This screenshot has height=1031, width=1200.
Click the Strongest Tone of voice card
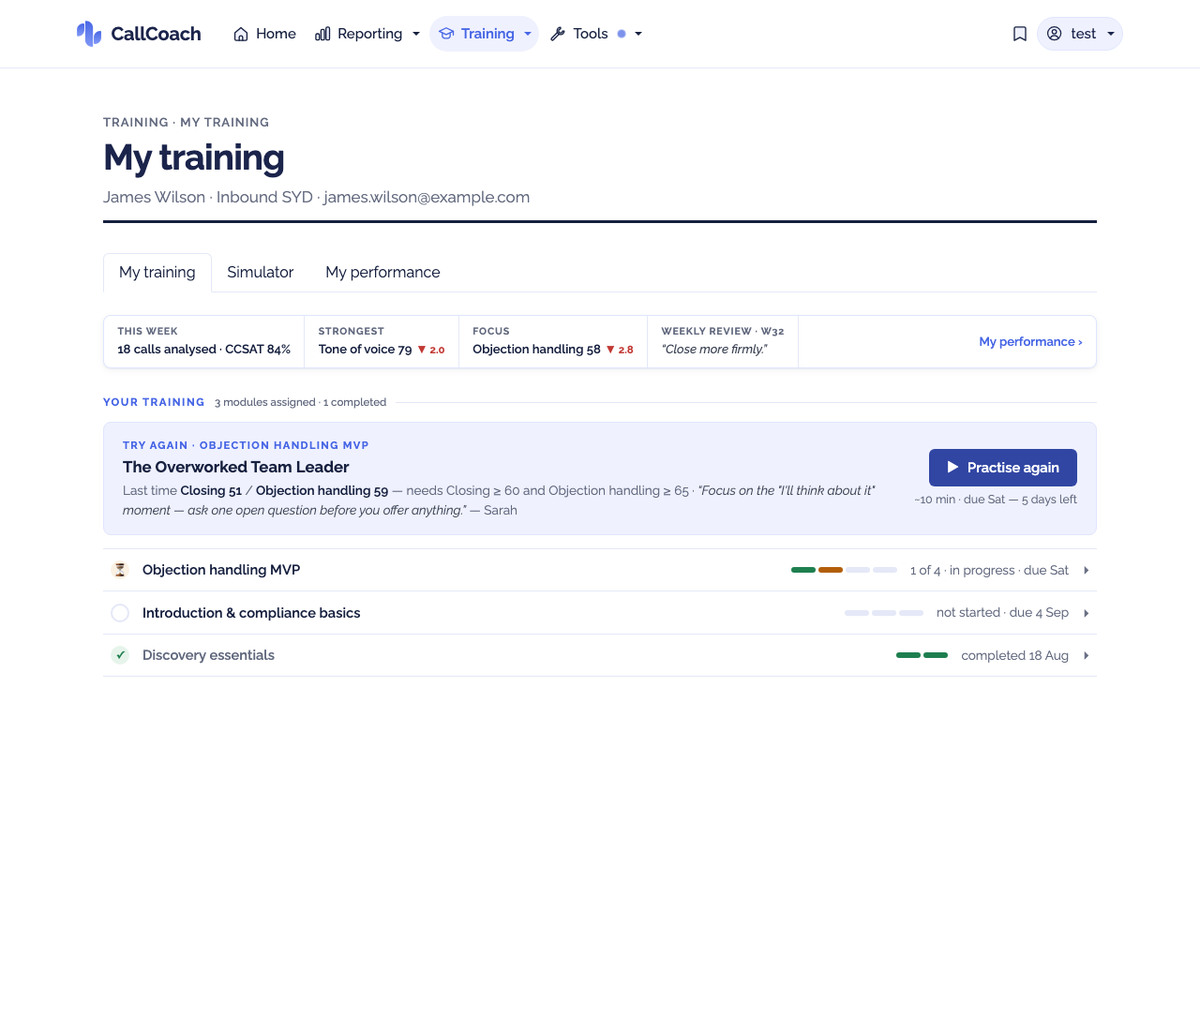382,342
